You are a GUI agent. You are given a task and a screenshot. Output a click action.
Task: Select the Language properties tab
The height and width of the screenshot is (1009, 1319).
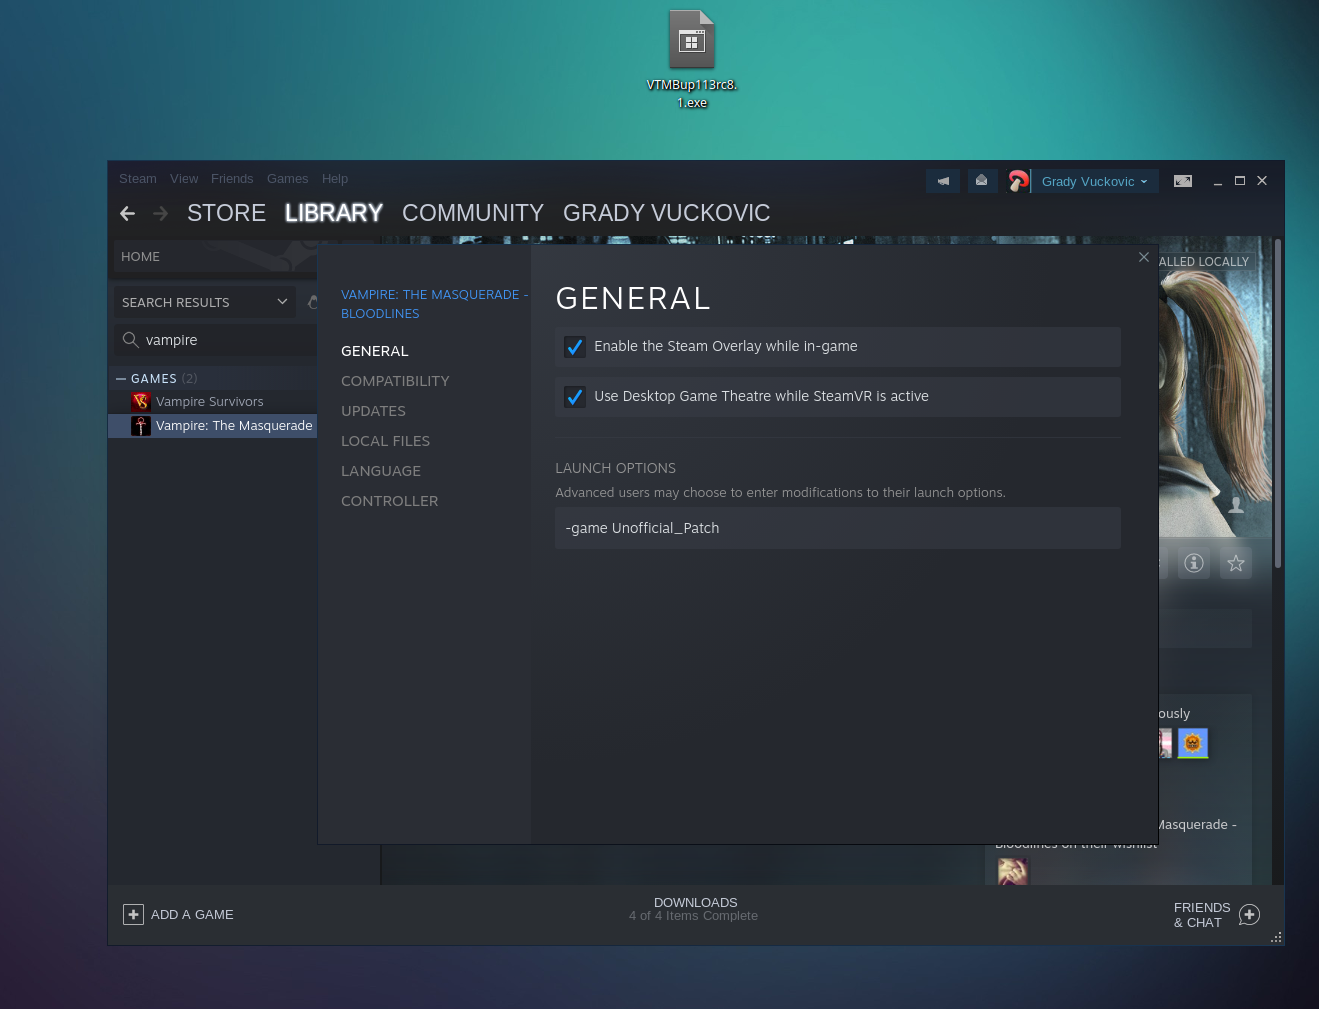point(381,471)
